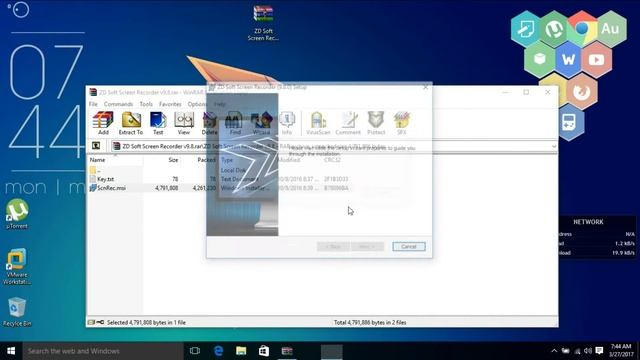Screen dimensions: 640x360
Task: Click the Find toolbar icon
Action: pyautogui.click(x=235, y=123)
